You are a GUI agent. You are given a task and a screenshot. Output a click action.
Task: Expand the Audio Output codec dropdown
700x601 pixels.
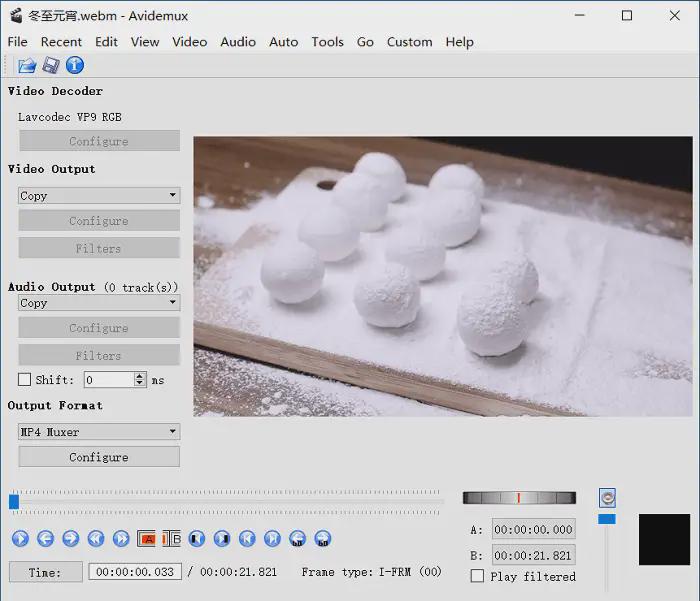[x=99, y=303]
